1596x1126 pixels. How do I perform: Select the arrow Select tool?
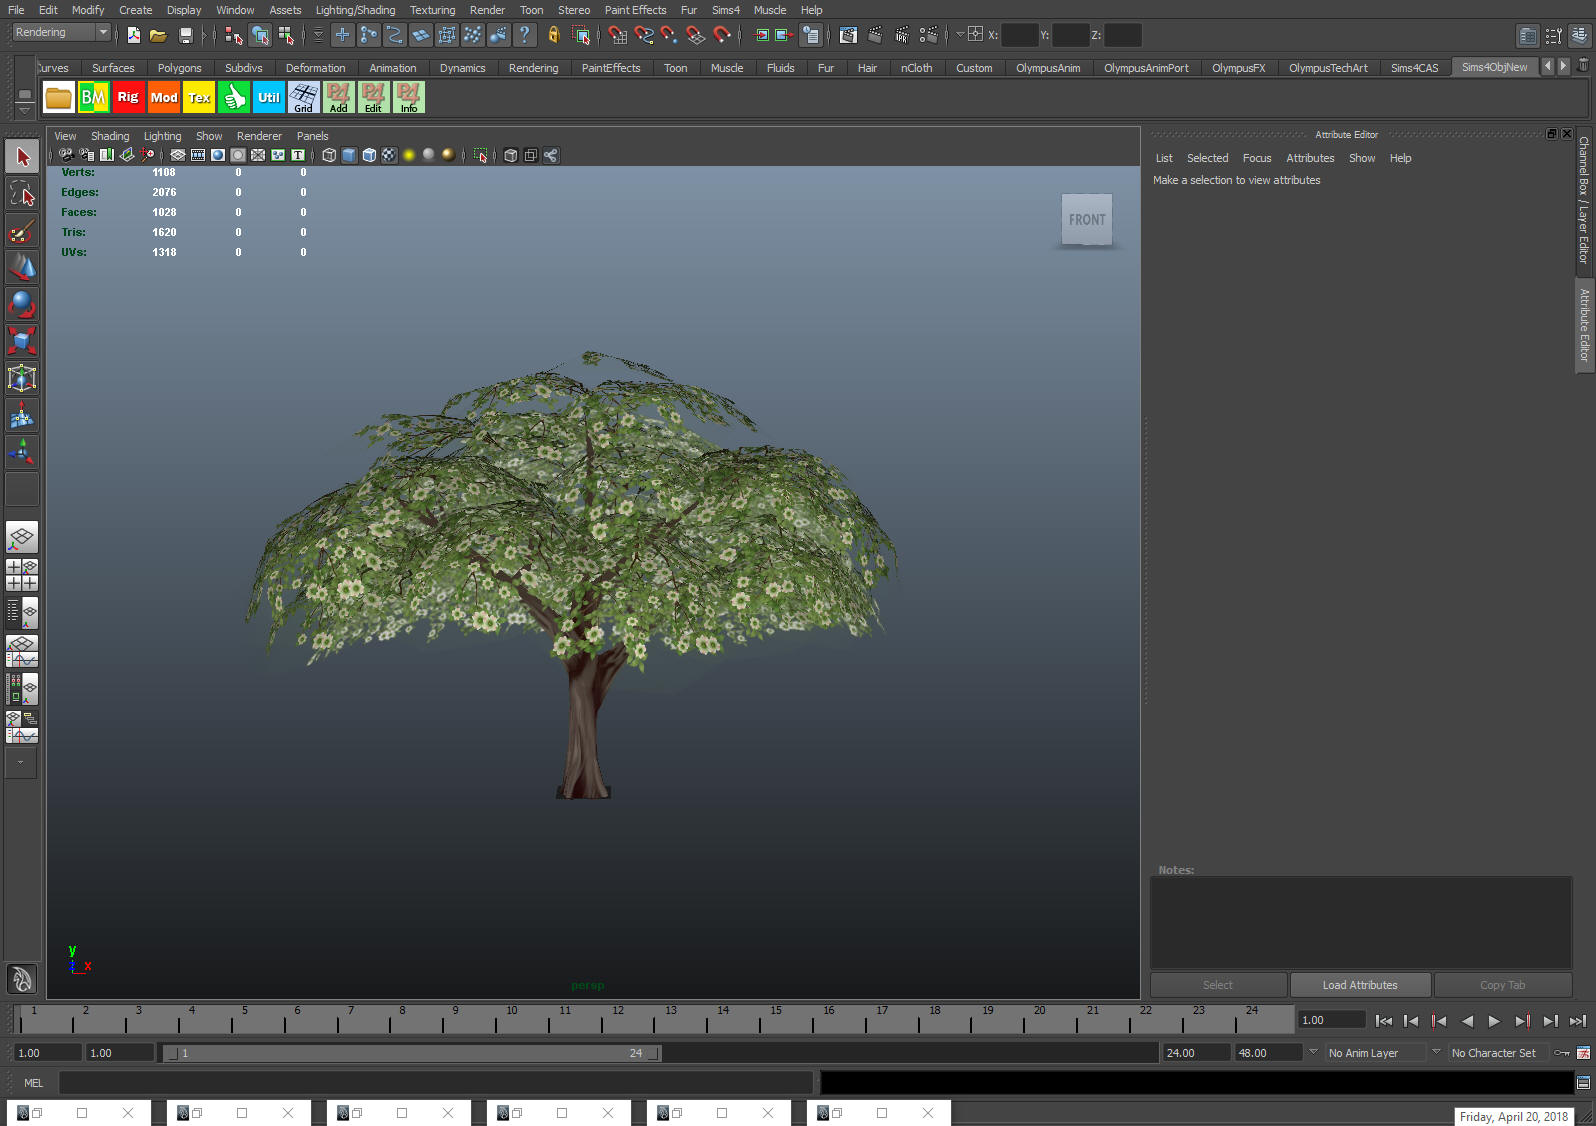coord(22,156)
